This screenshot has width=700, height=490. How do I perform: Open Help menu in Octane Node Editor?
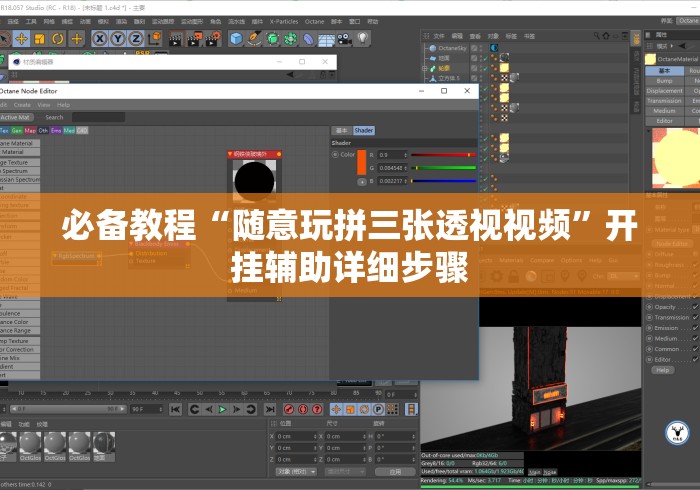(63, 105)
